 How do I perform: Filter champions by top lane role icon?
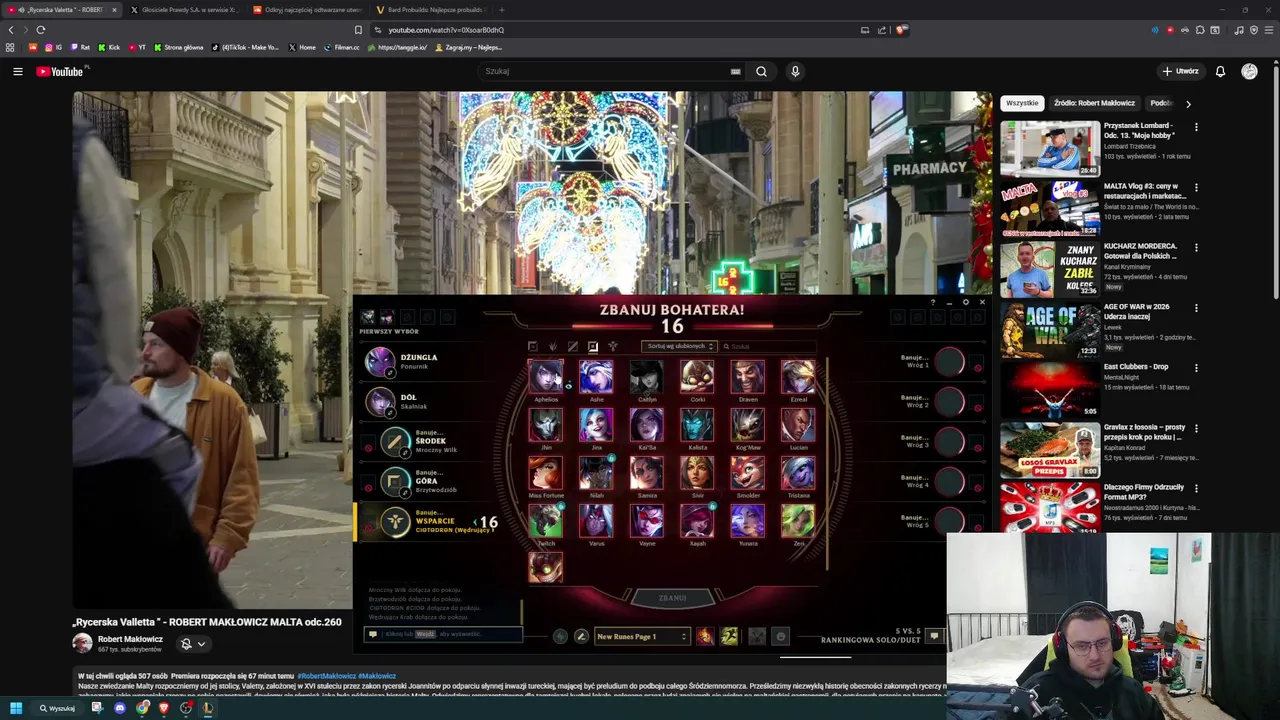pyautogui.click(x=532, y=346)
